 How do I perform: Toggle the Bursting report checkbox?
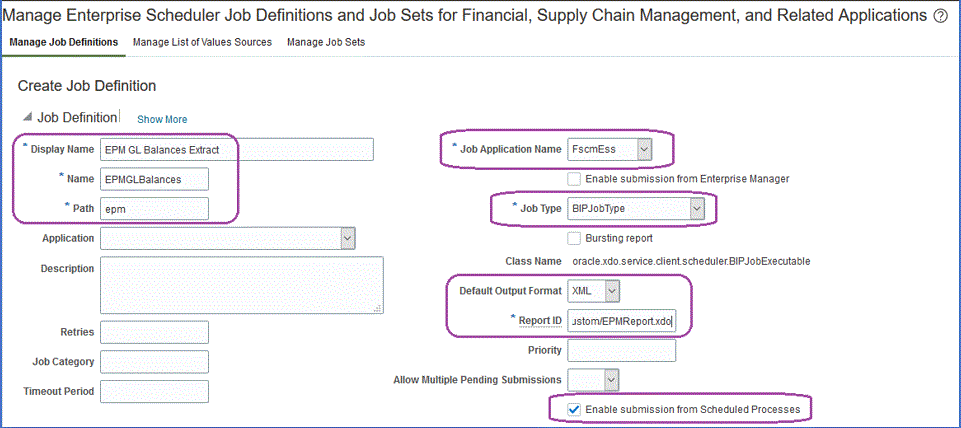[574, 238]
